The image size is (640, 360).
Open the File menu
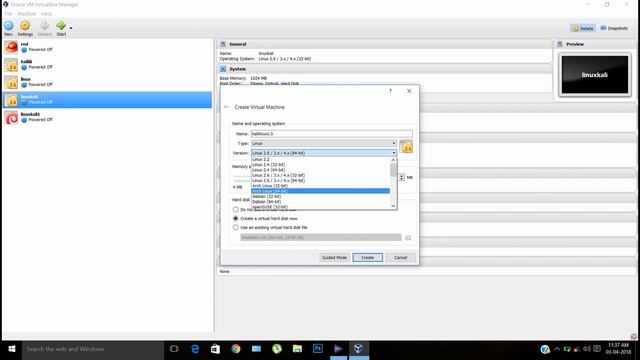point(8,13)
